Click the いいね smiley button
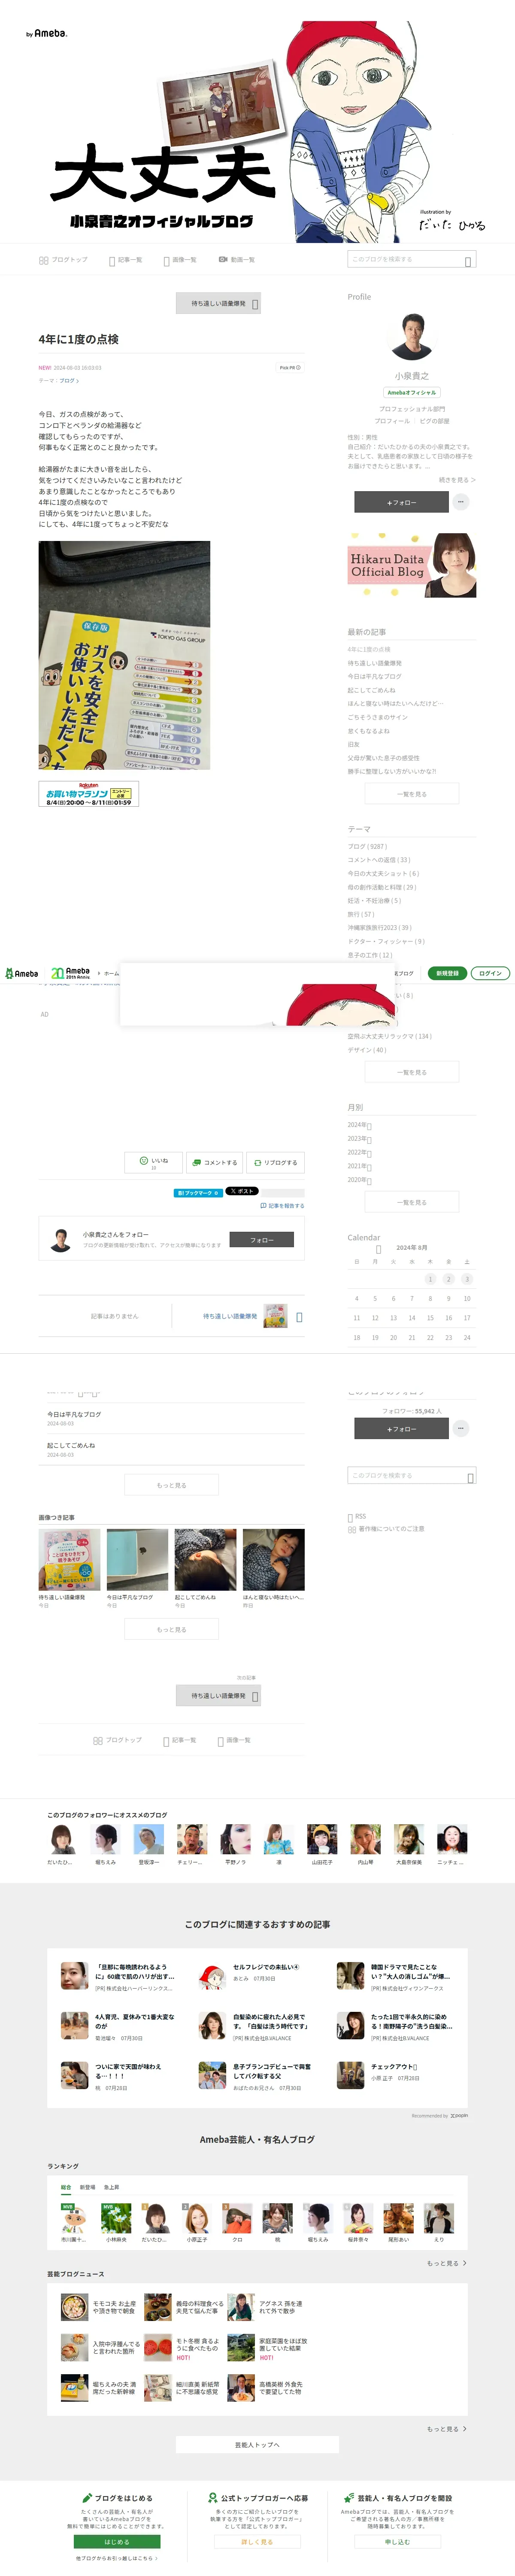515x2576 pixels. [153, 1162]
